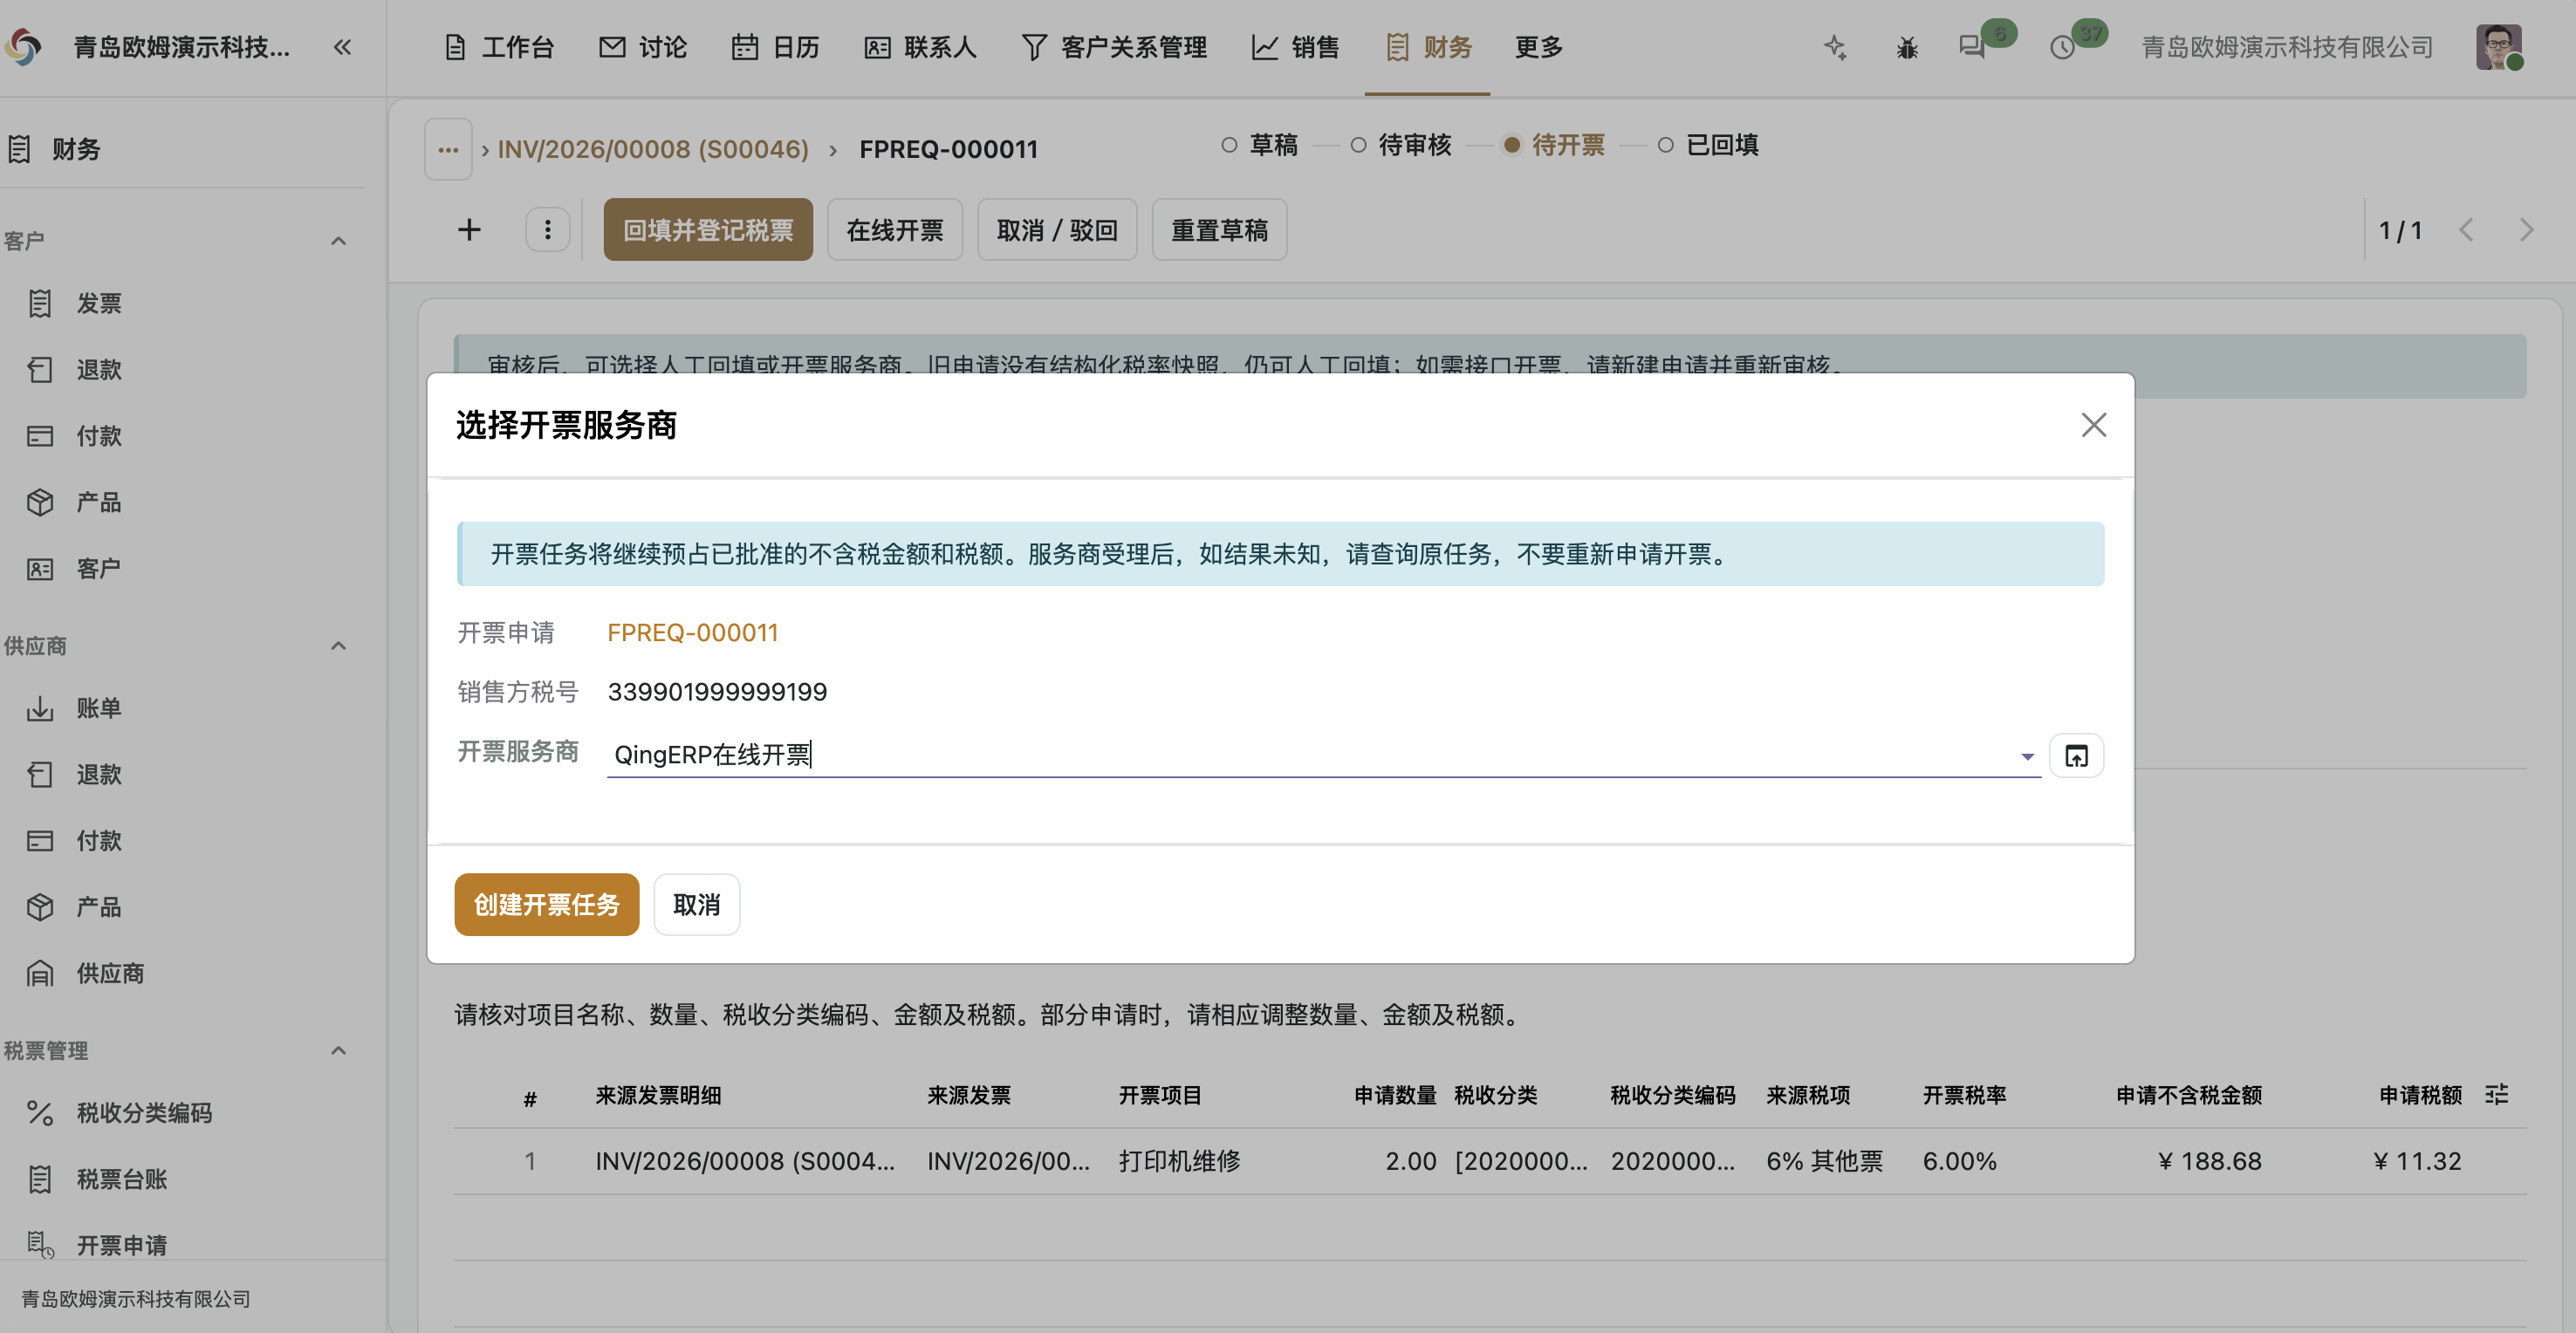Open 账单 under 供应商 in sidebar

99,708
